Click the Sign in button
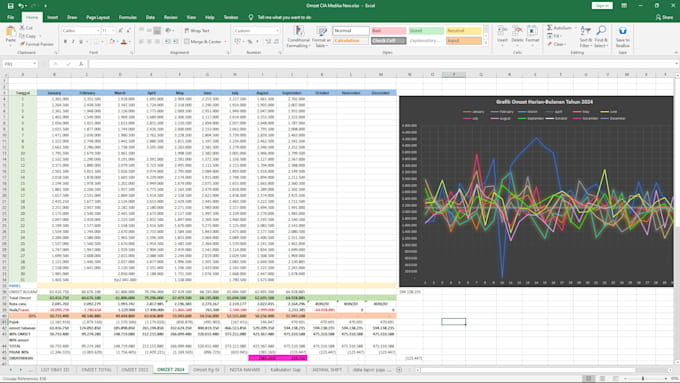The height and width of the screenshot is (383, 680). [x=602, y=6]
